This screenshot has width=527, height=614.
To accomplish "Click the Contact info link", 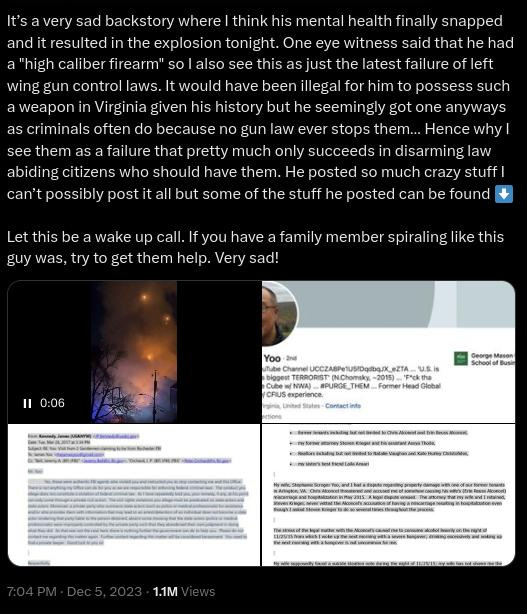I will pyautogui.click(x=343, y=406).
